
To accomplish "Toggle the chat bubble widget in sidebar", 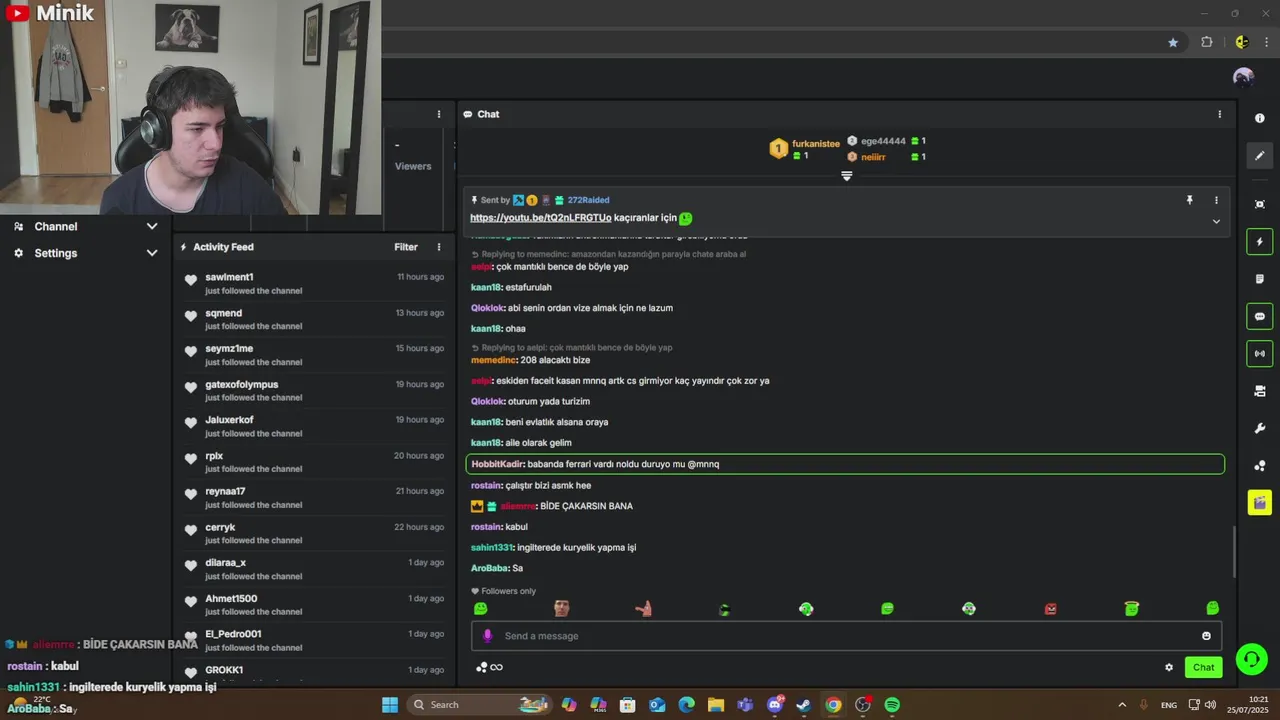I will click(1259, 316).
